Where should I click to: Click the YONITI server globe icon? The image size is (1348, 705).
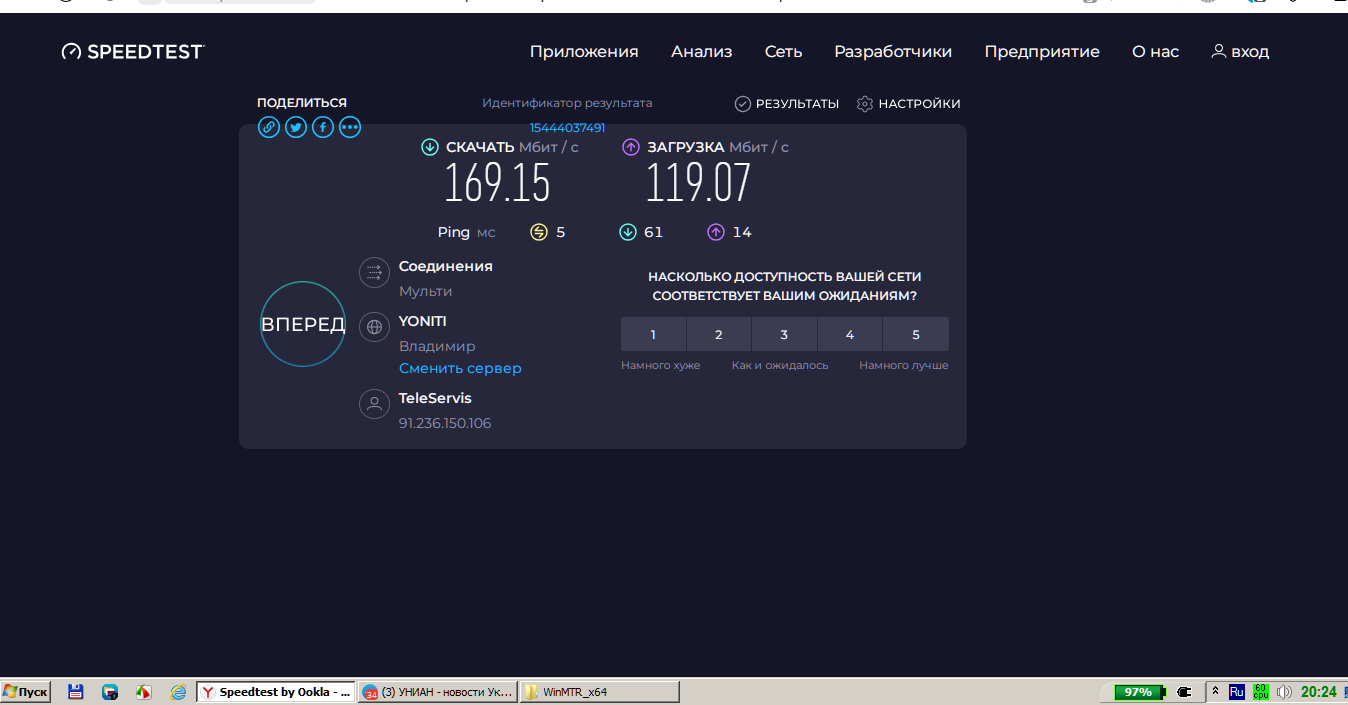tap(374, 327)
